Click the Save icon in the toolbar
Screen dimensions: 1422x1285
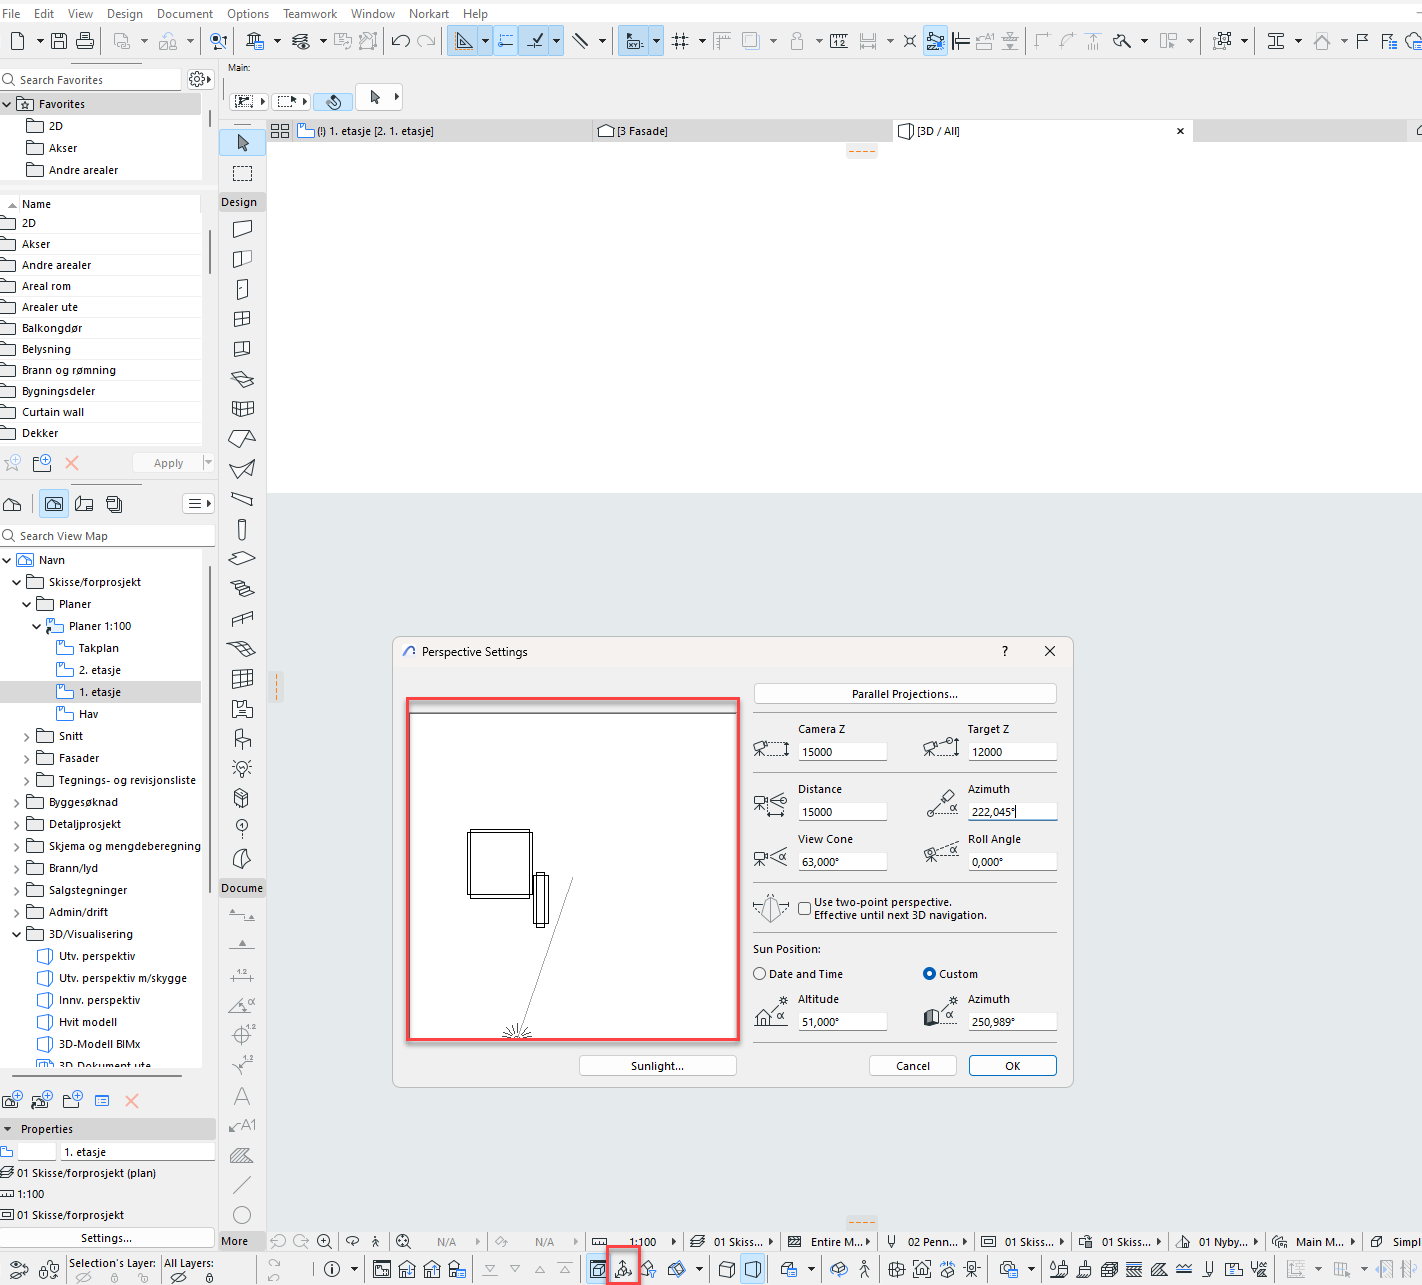pyautogui.click(x=59, y=41)
